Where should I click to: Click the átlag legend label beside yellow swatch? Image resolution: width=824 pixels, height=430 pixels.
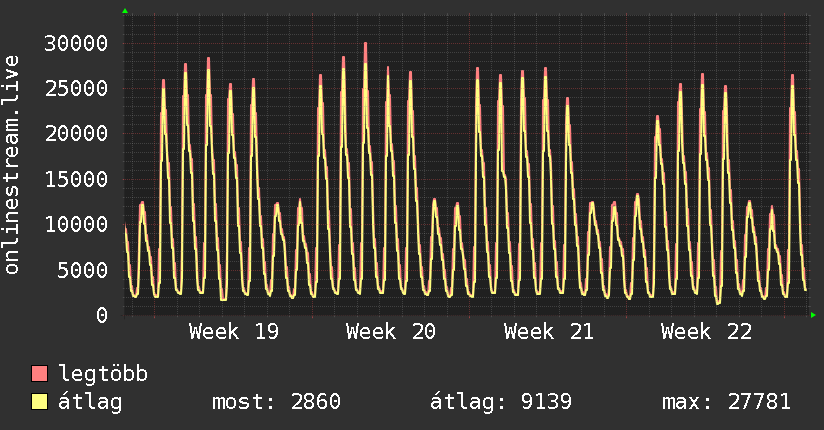pyautogui.click(x=90, y=402)
